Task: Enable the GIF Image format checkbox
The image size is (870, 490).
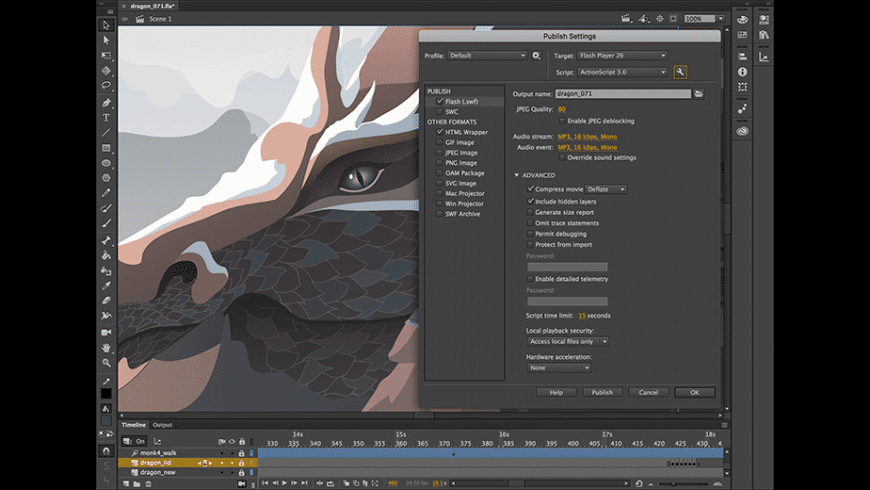Action: 438,142
